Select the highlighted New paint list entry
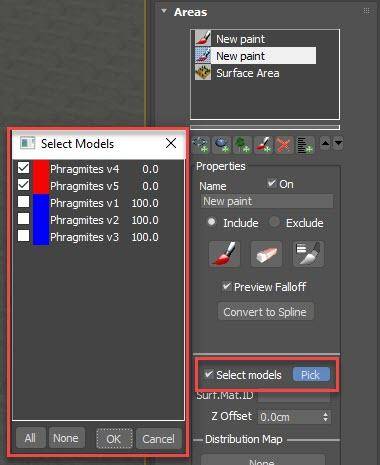380x465 pixels. (255, 56)
